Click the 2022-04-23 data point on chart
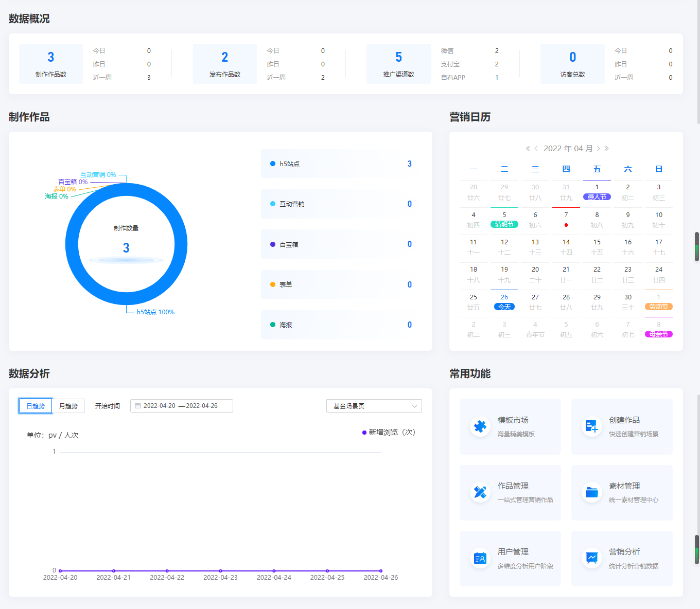 click(221, 571)
